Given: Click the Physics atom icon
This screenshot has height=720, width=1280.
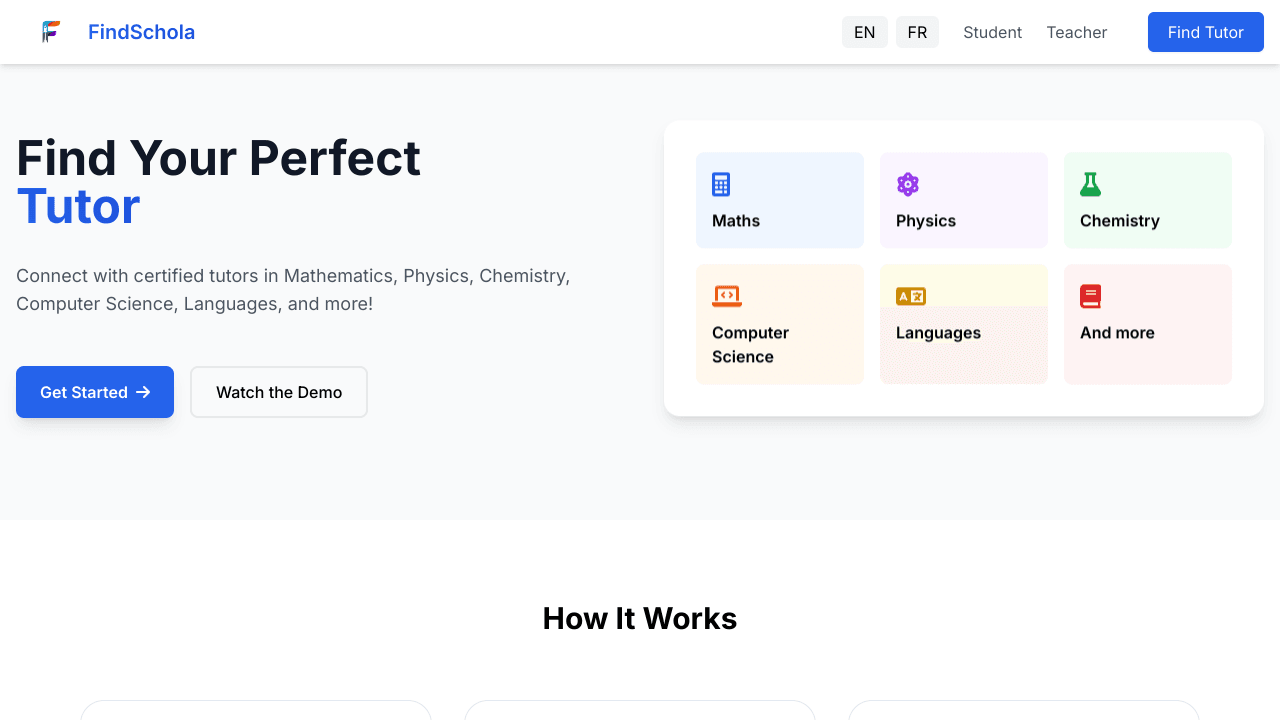Looking at the screenshot, I should coord(908,184).
